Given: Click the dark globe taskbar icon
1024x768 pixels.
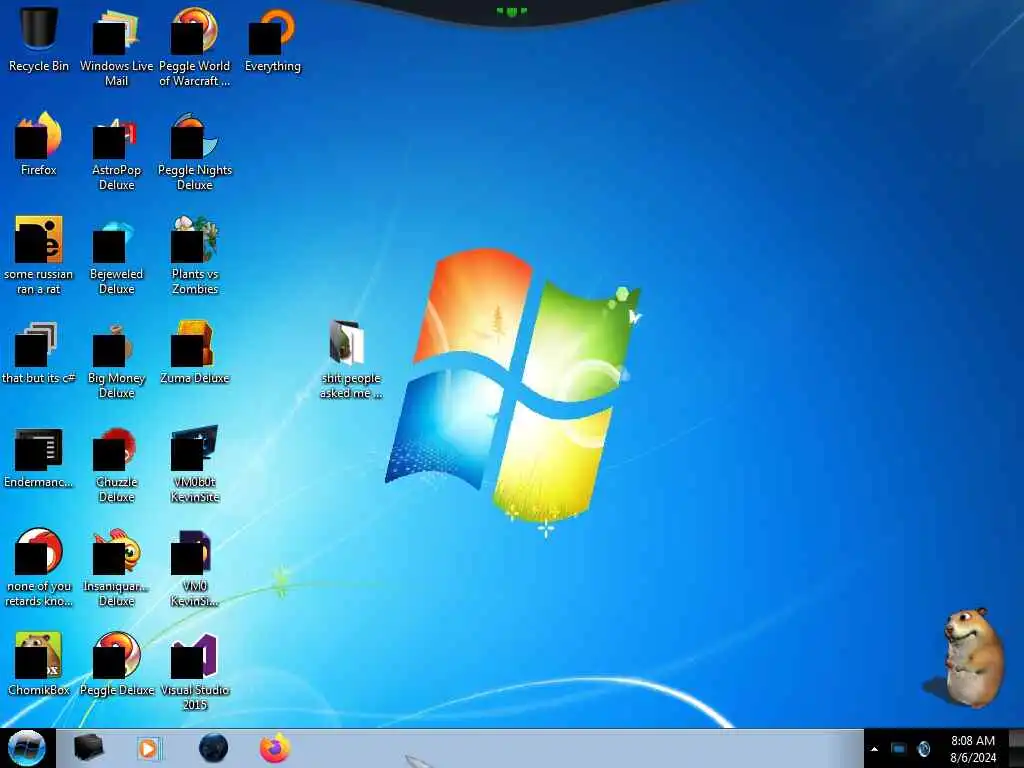Looking at the screenshot, I should coord(214,748).
